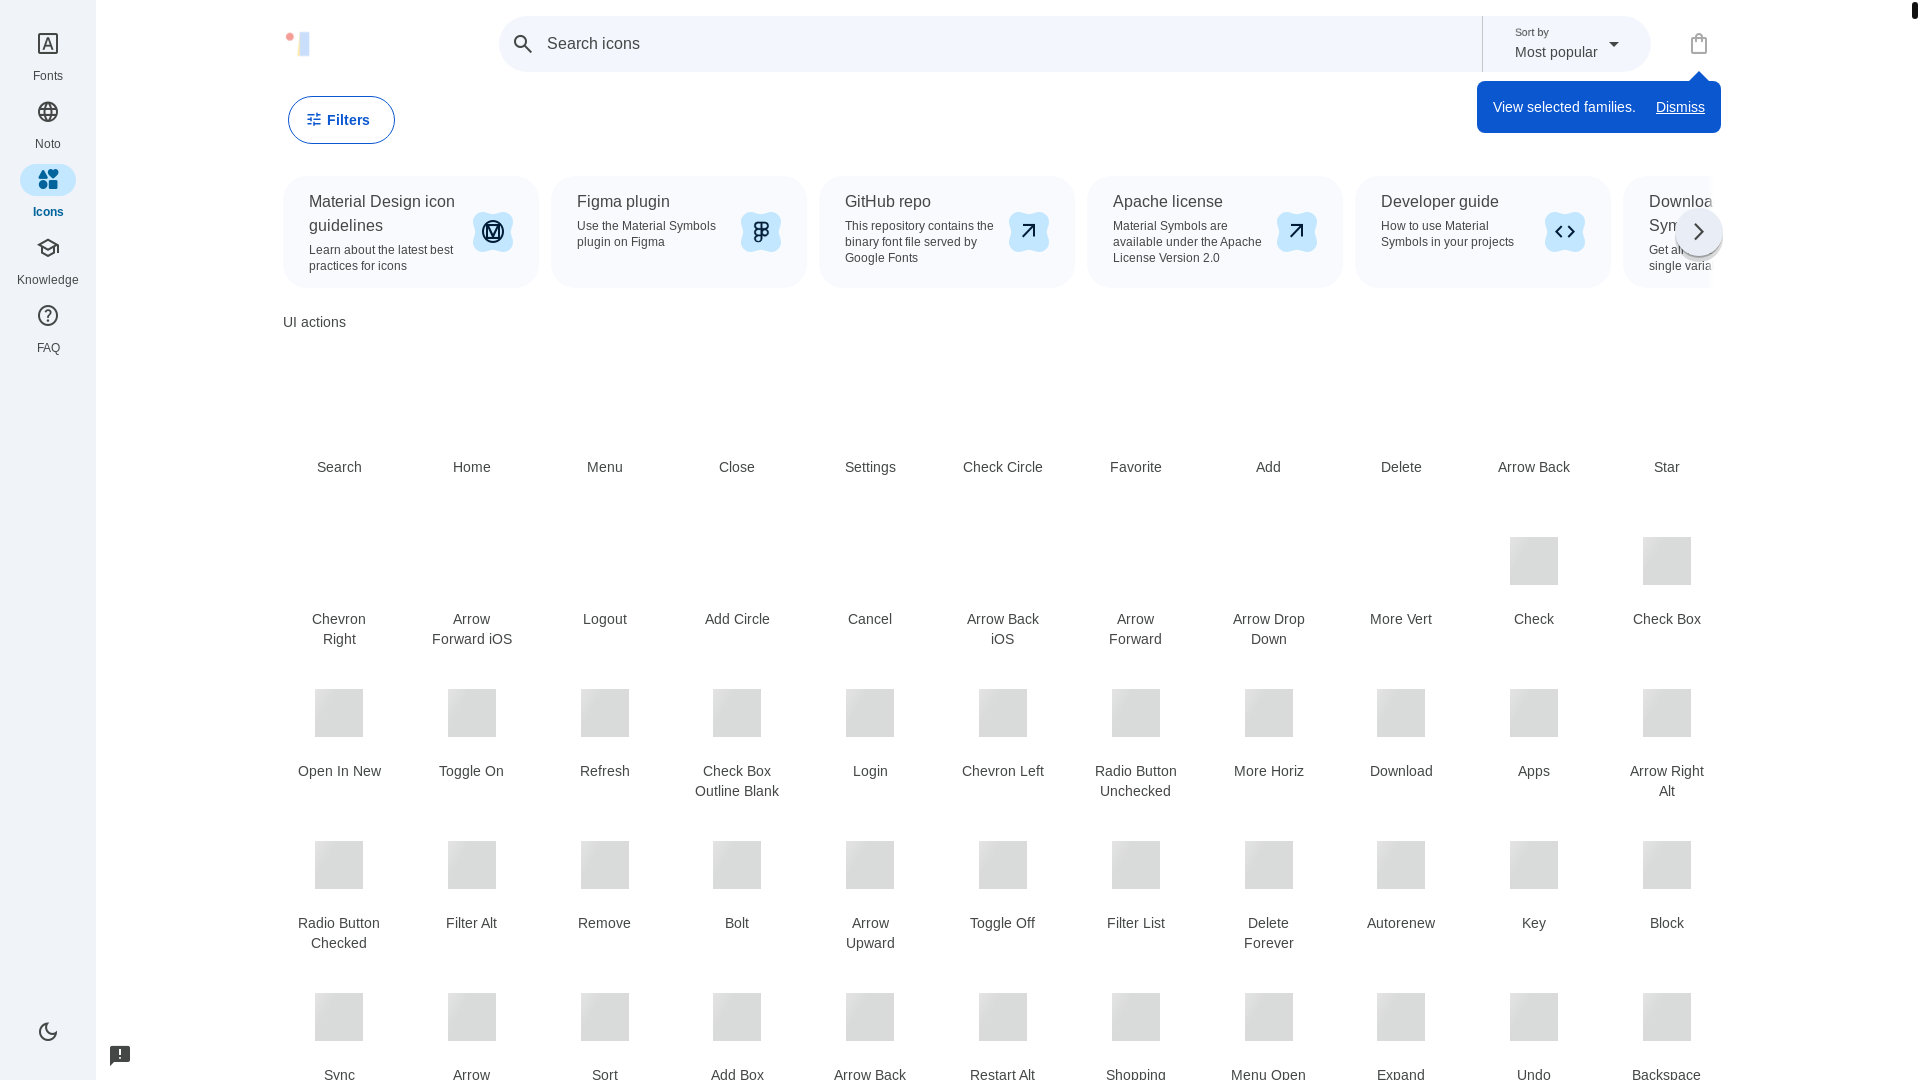Open the Filters button
This screenshot has height=1080, width=1920.
pos(341,120)
